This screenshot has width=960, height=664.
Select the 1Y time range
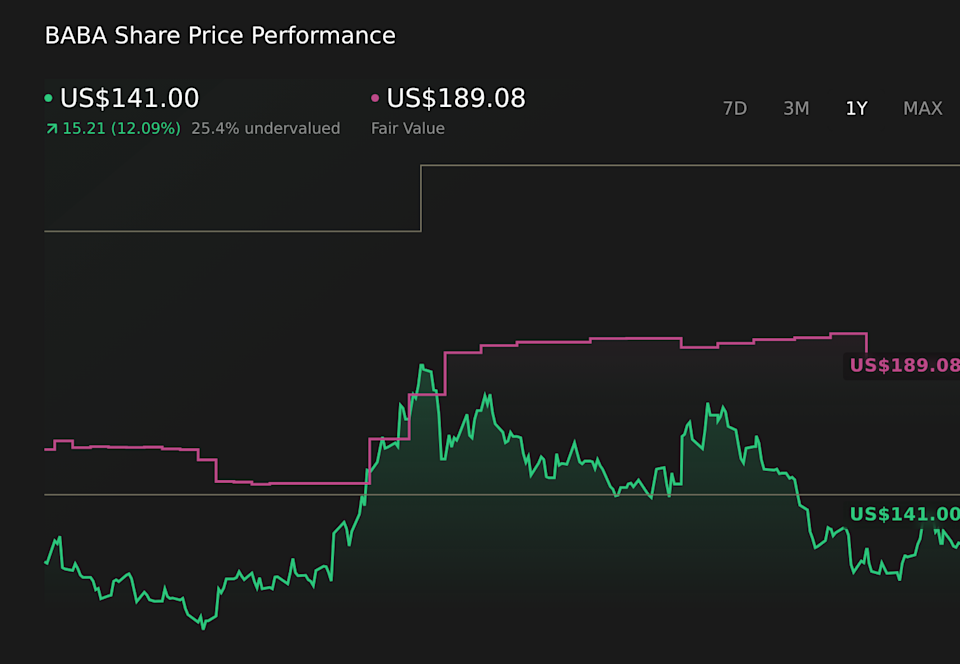click(x=857, y=108)
